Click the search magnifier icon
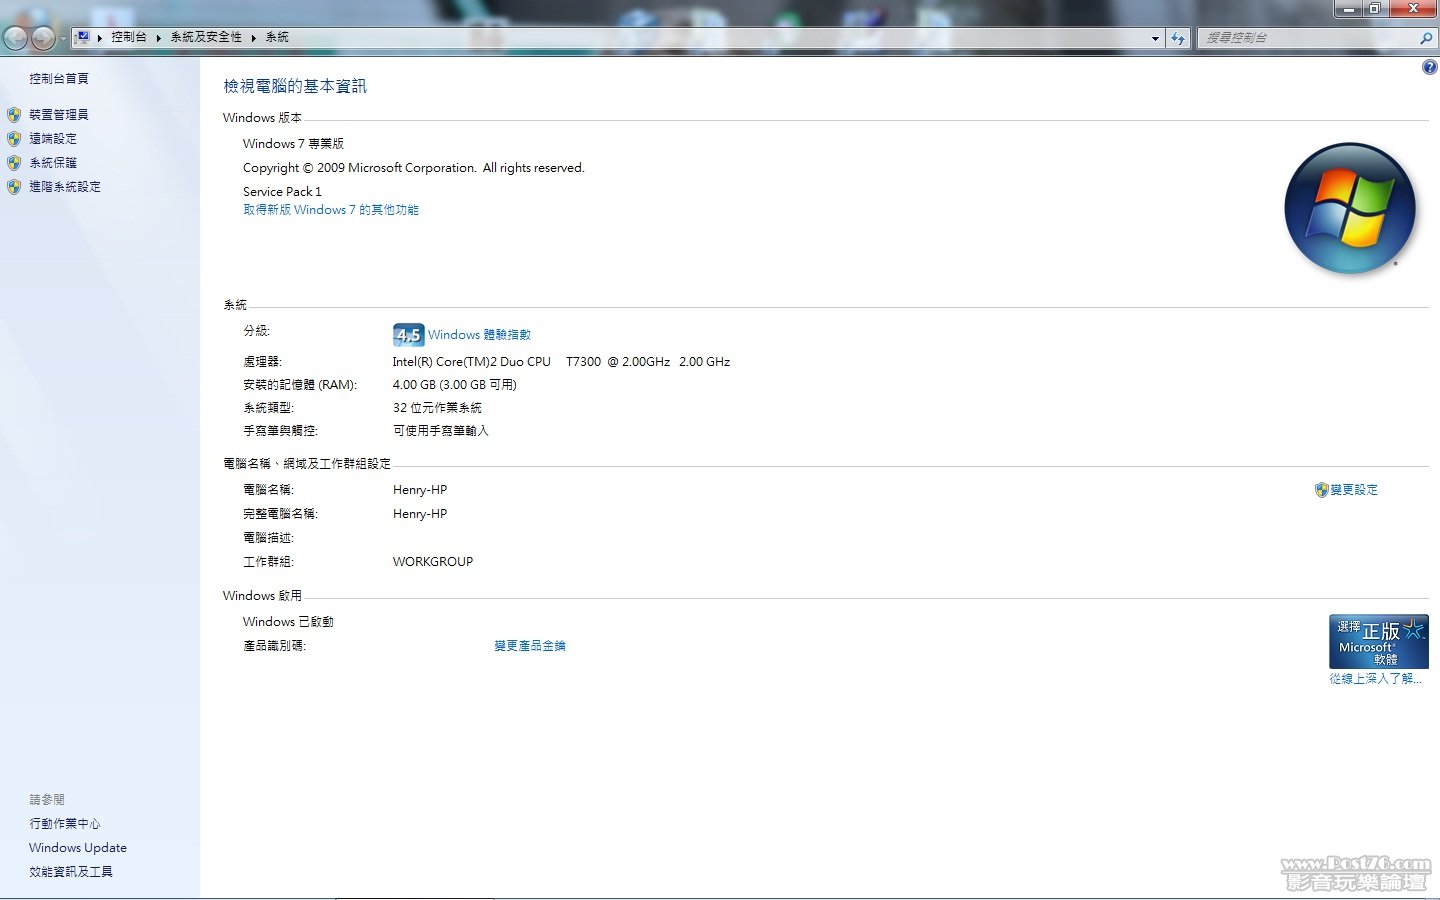This screenshot has height=900, width=1440. click(1426, 38)
